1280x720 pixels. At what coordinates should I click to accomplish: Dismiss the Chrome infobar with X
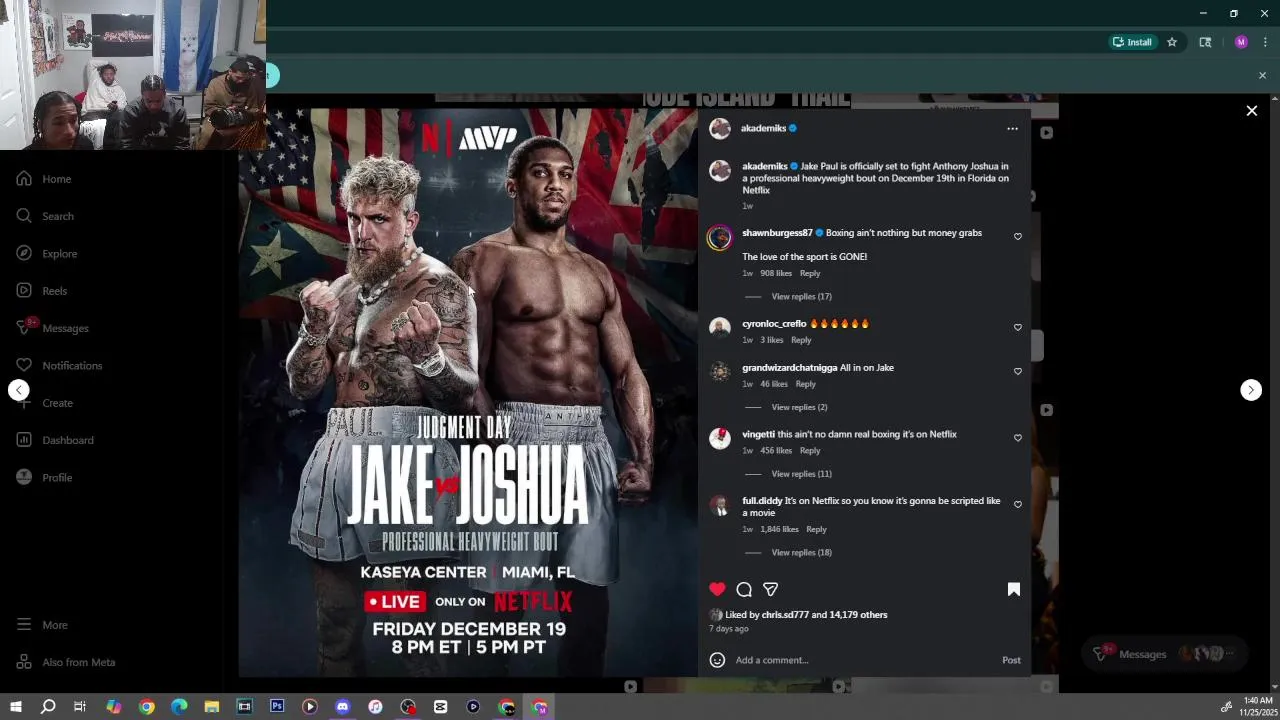pos(1262,76)
